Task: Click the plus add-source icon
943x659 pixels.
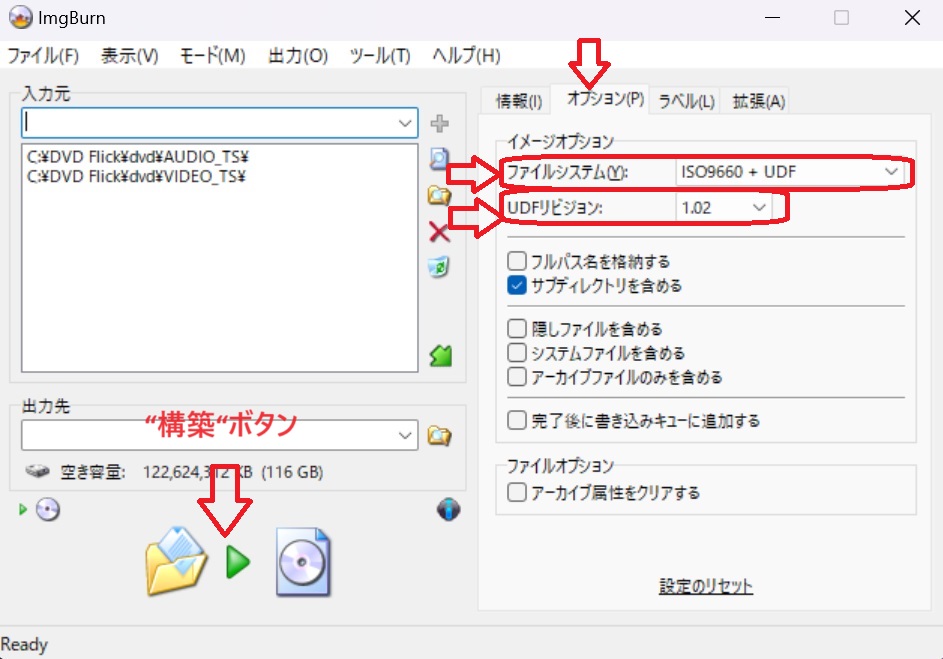Action: click(x=440, y=123)
